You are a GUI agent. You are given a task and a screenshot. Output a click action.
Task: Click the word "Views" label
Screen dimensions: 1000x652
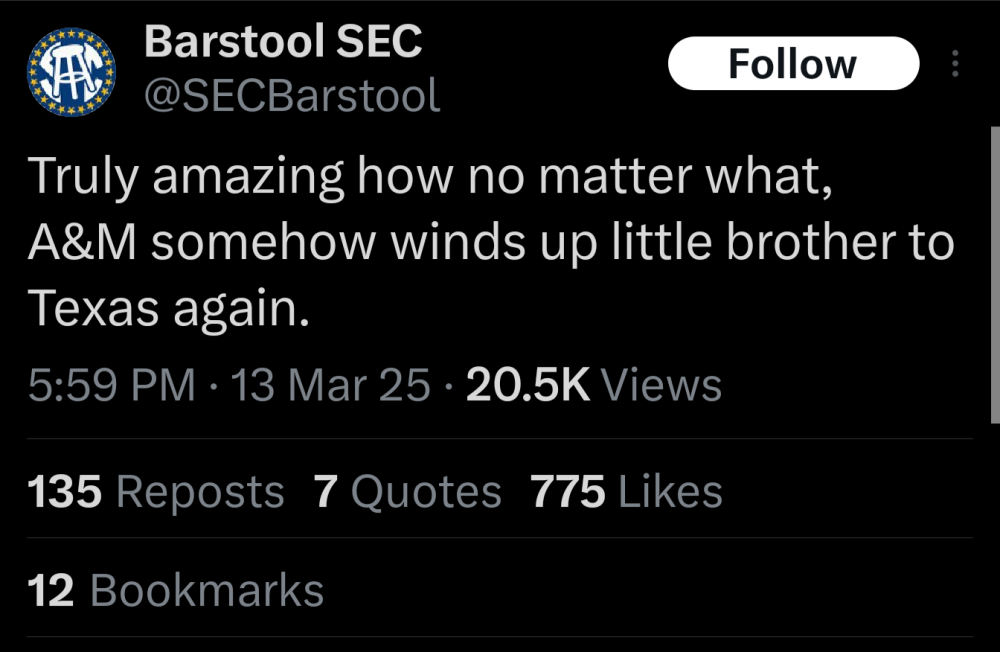coord(664,385)
